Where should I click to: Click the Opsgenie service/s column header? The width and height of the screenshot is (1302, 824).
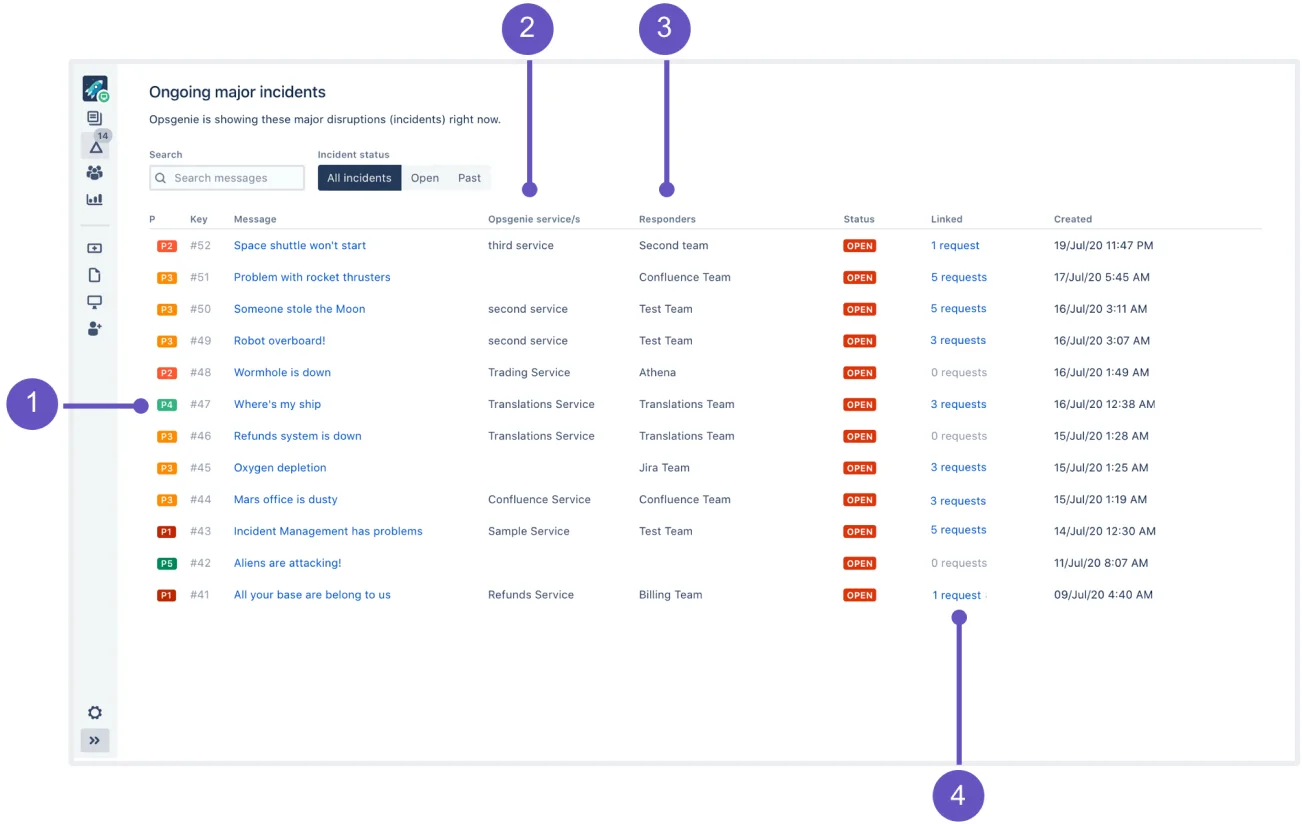534,219
